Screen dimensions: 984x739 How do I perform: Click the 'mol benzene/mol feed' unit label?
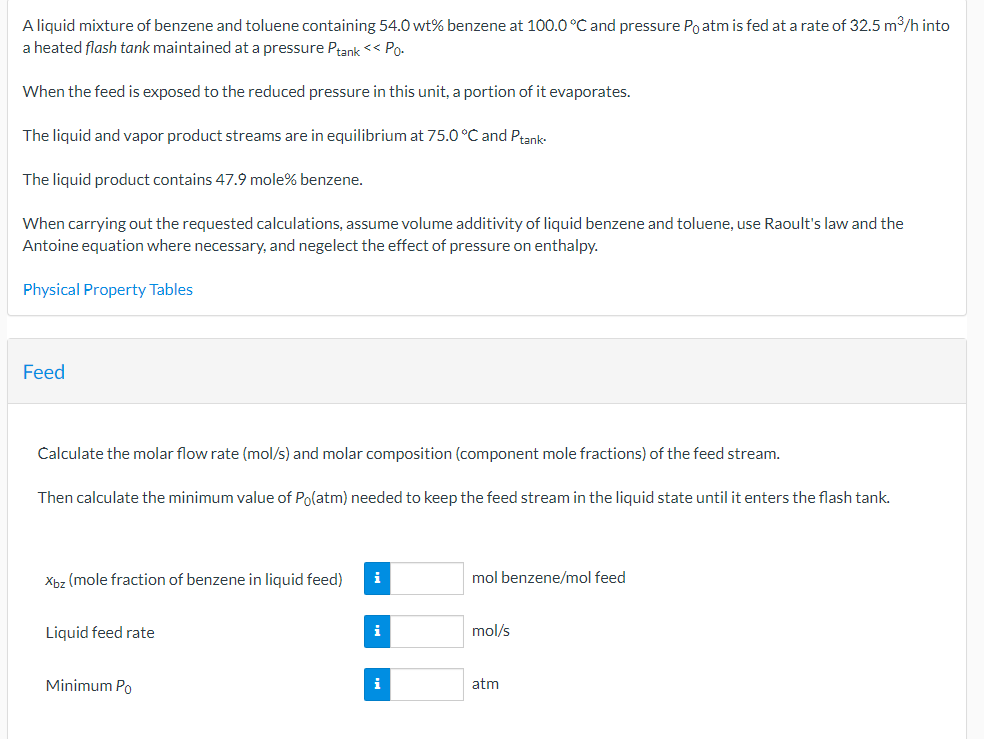pyautogui.click(x=548, y=577)
